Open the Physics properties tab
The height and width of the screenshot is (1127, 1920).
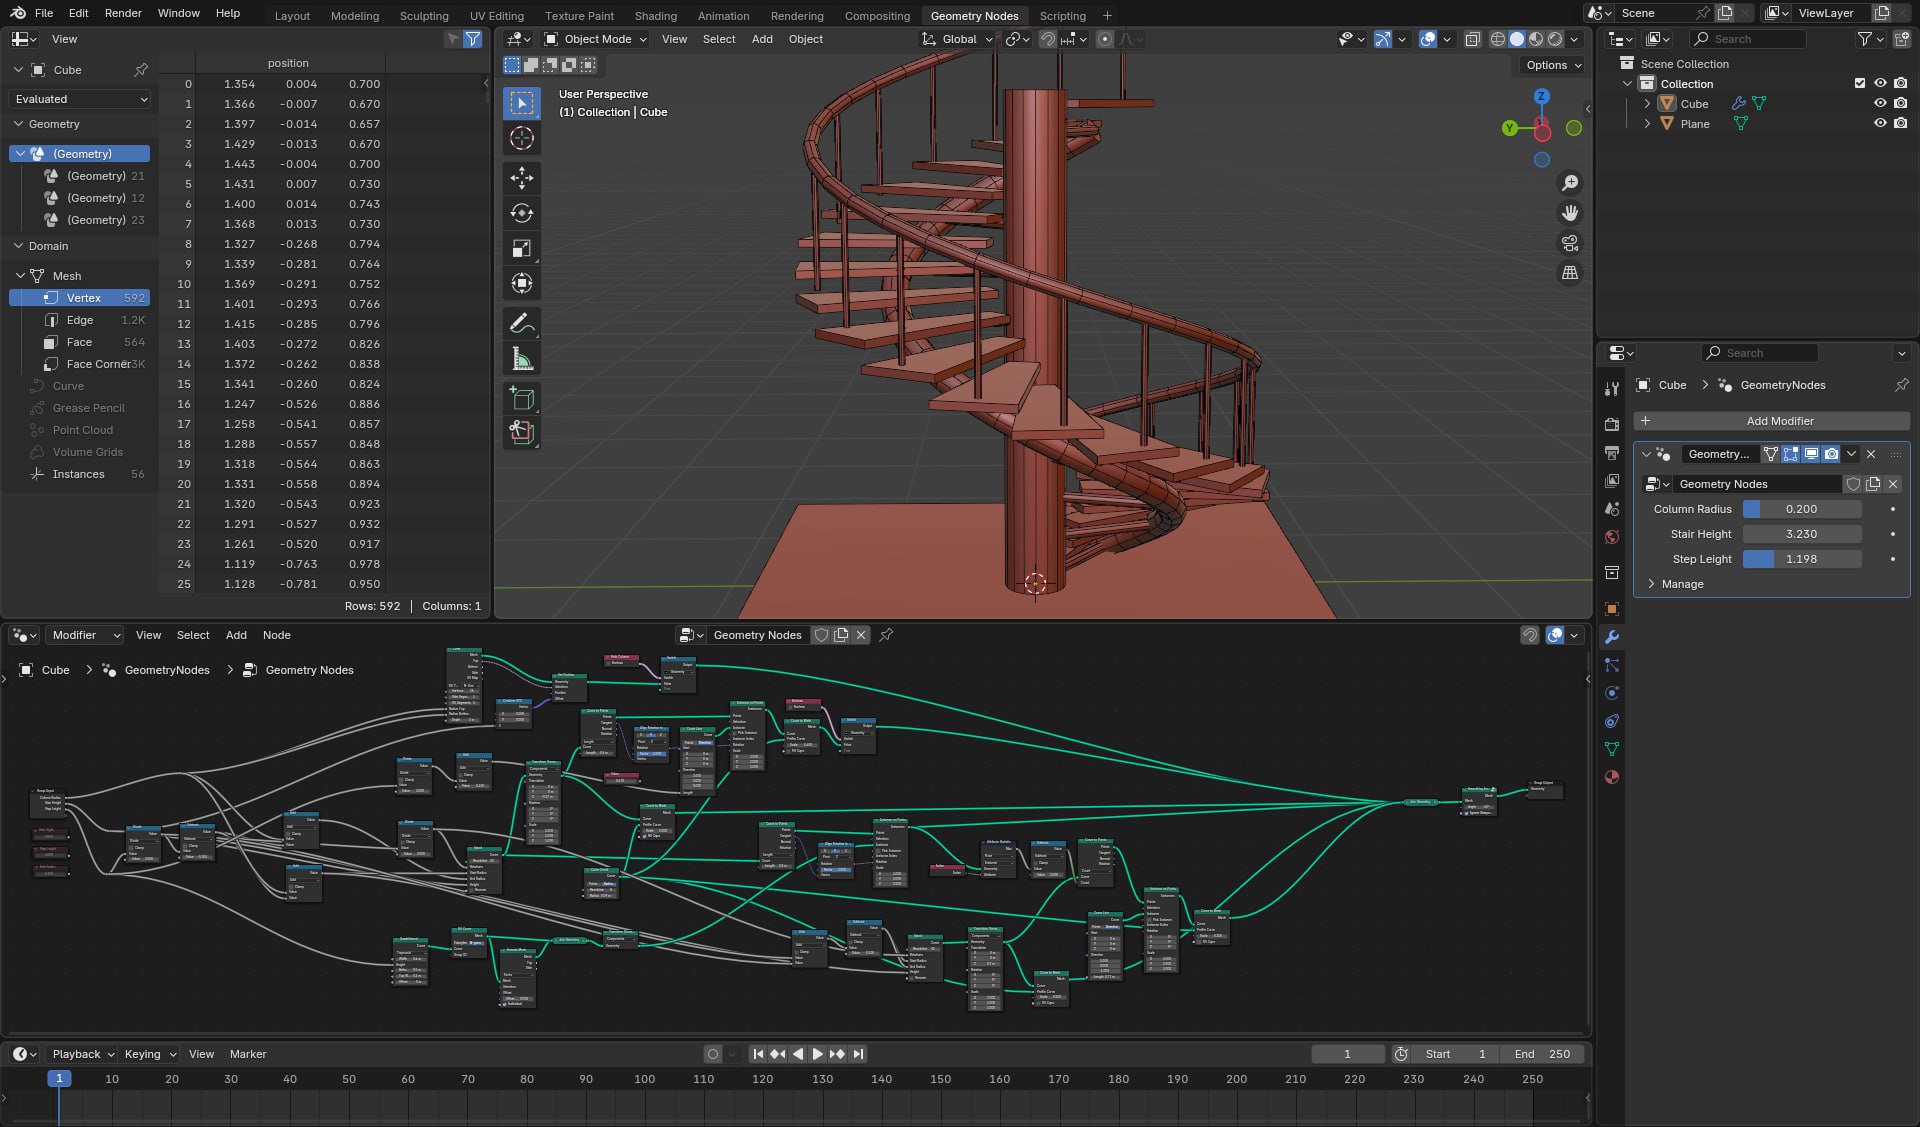(1612, 693)
